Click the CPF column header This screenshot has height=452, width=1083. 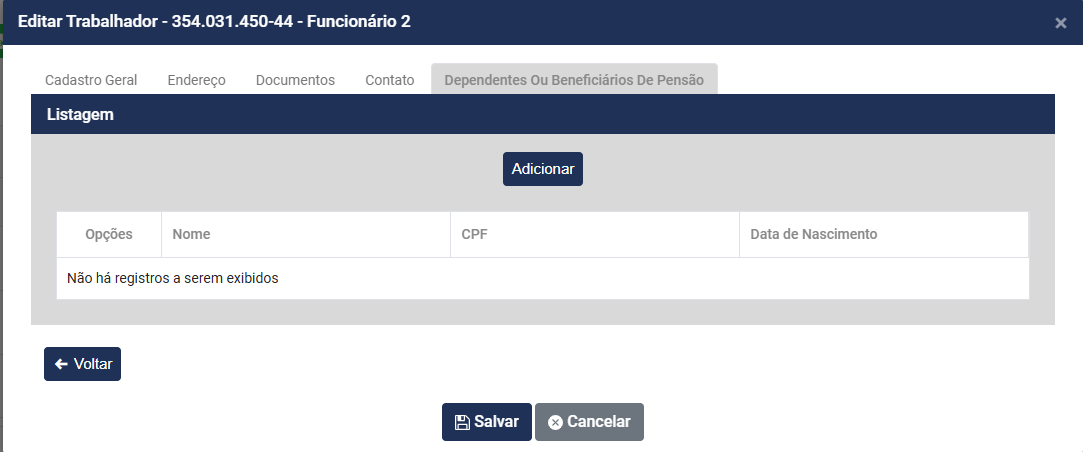coord(474,234)
